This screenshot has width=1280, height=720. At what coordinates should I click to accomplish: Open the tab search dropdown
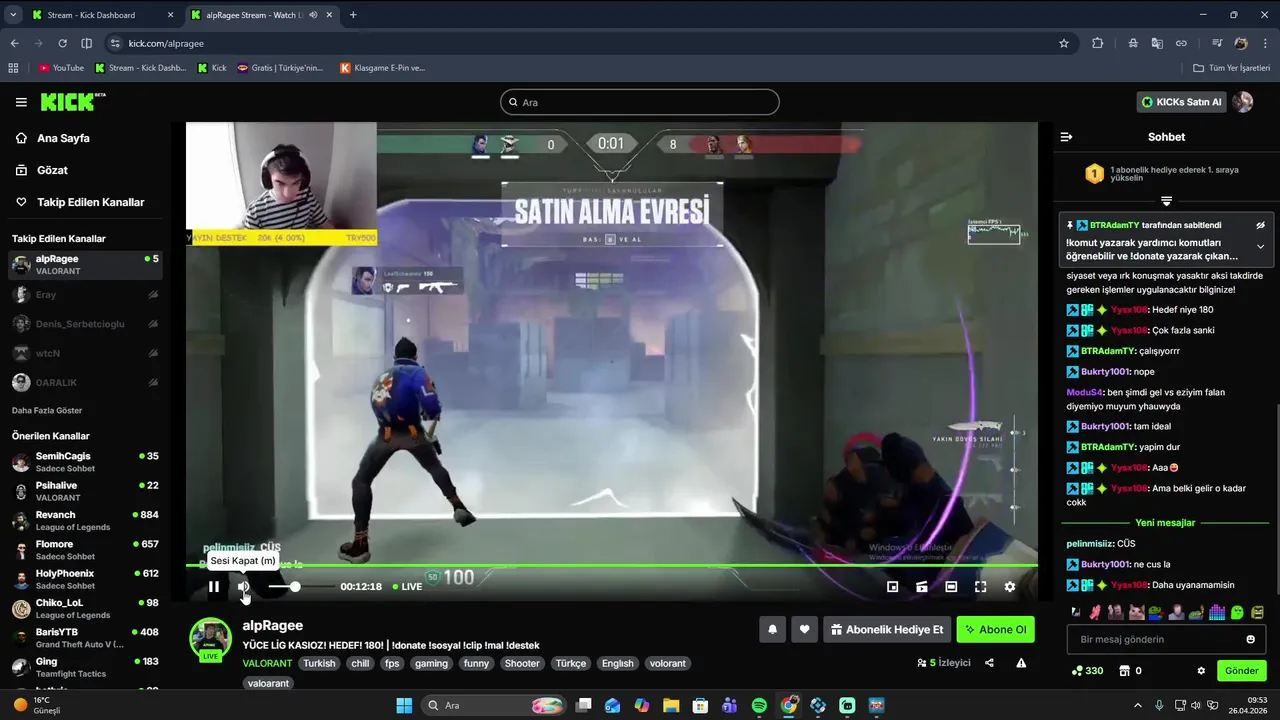click(x=13, y=15)
